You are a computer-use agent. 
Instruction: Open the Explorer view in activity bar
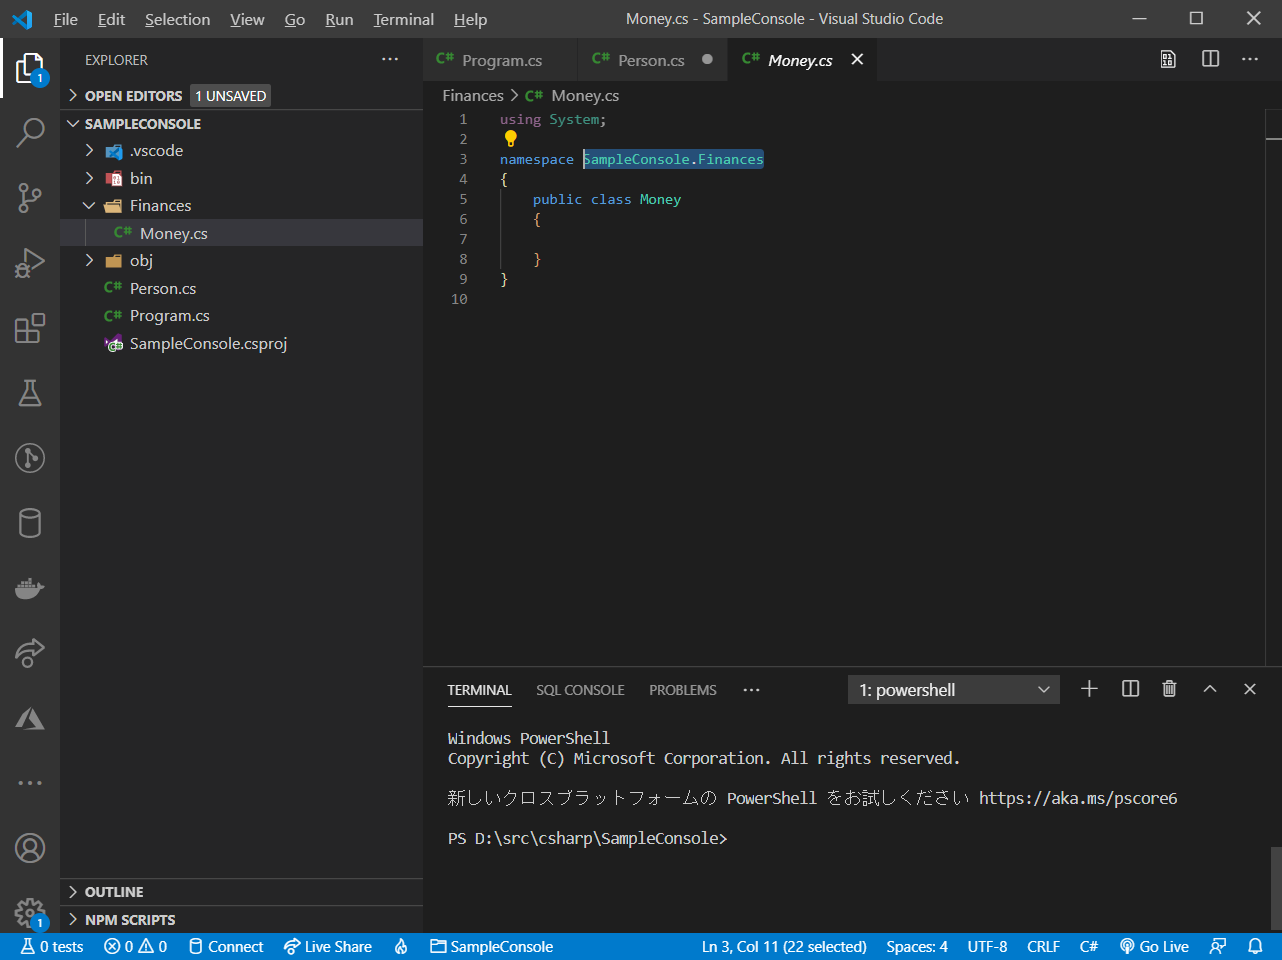click(30, 68)
